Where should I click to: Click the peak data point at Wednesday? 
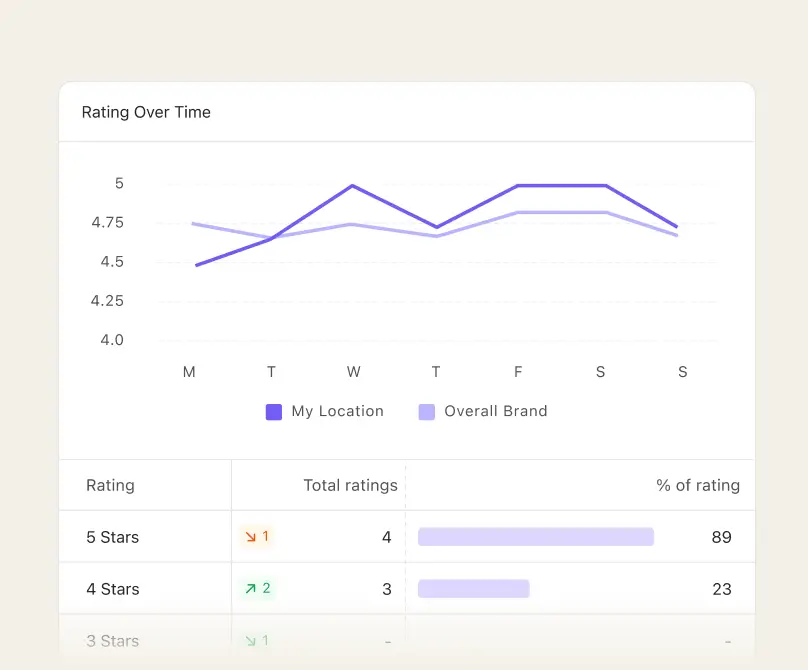[353, 185]
